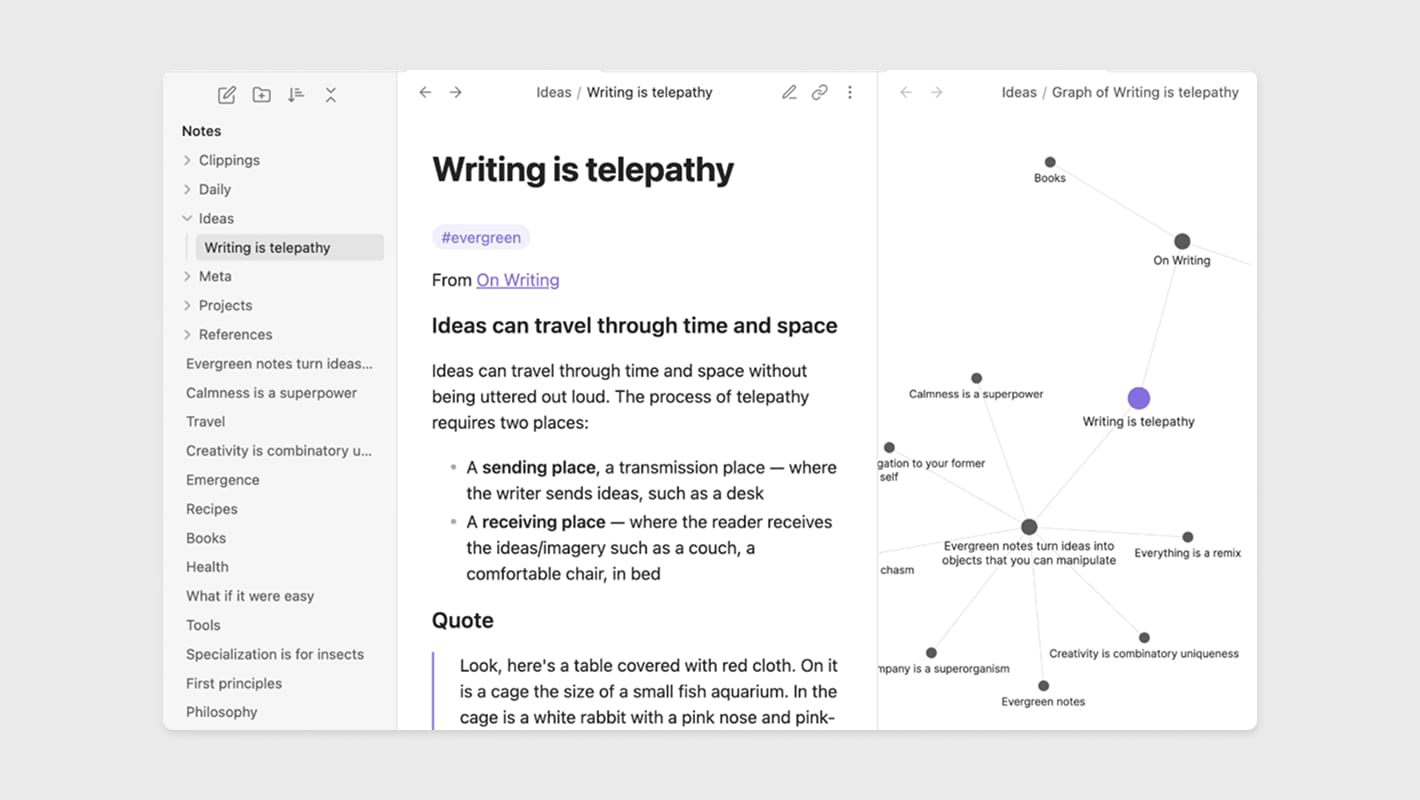Collapse all folders with the collapse icon

[x=330, y=95]
